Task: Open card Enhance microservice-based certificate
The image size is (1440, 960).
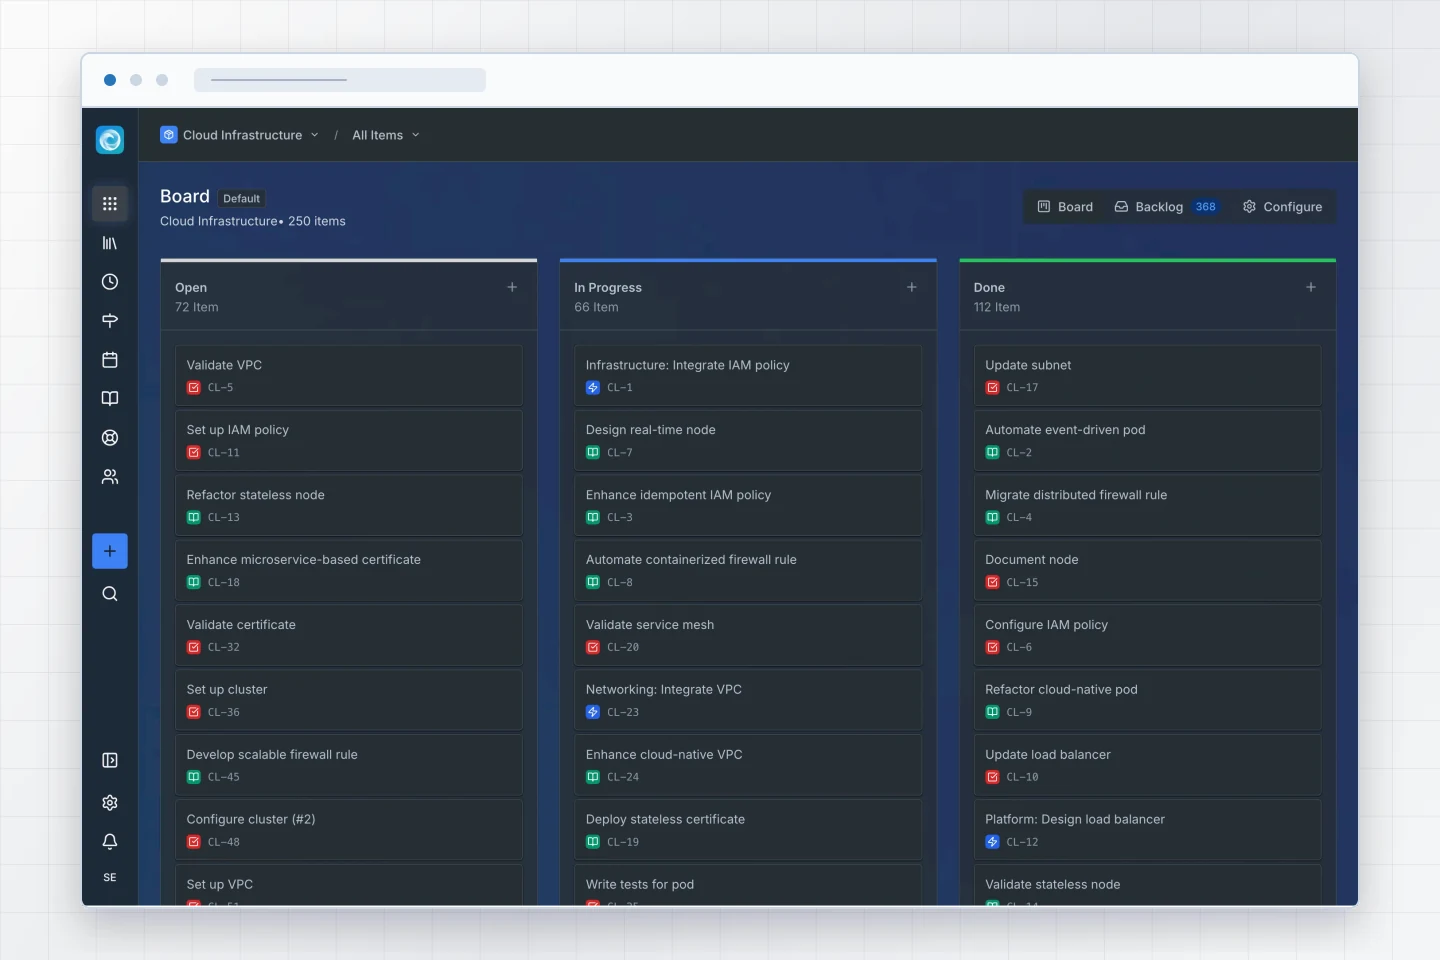Action: tap(349, 570)
